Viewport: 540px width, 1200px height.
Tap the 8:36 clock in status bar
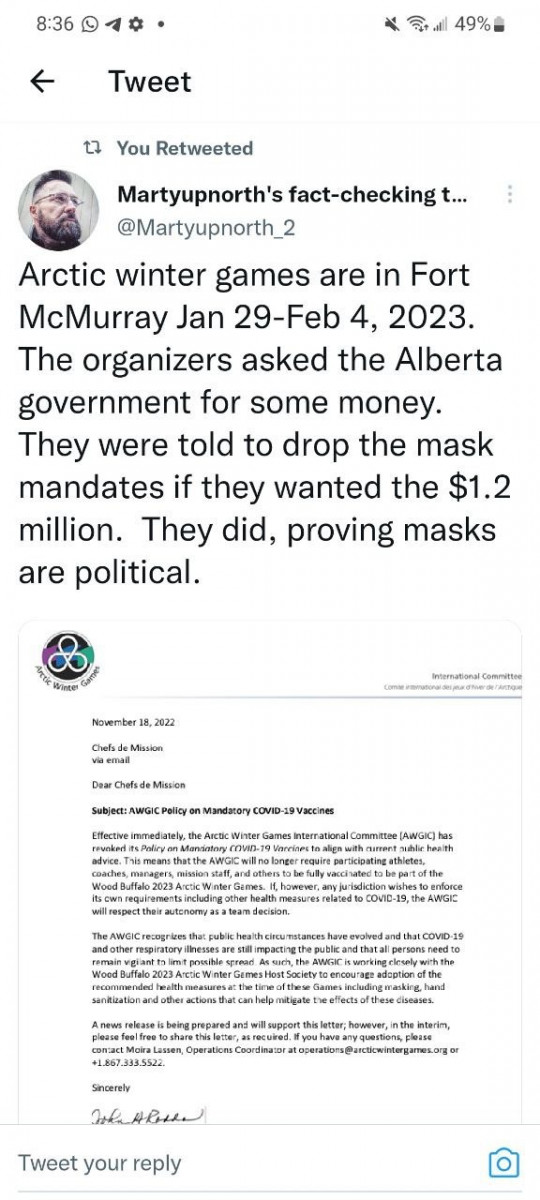[x=55, y=24]
